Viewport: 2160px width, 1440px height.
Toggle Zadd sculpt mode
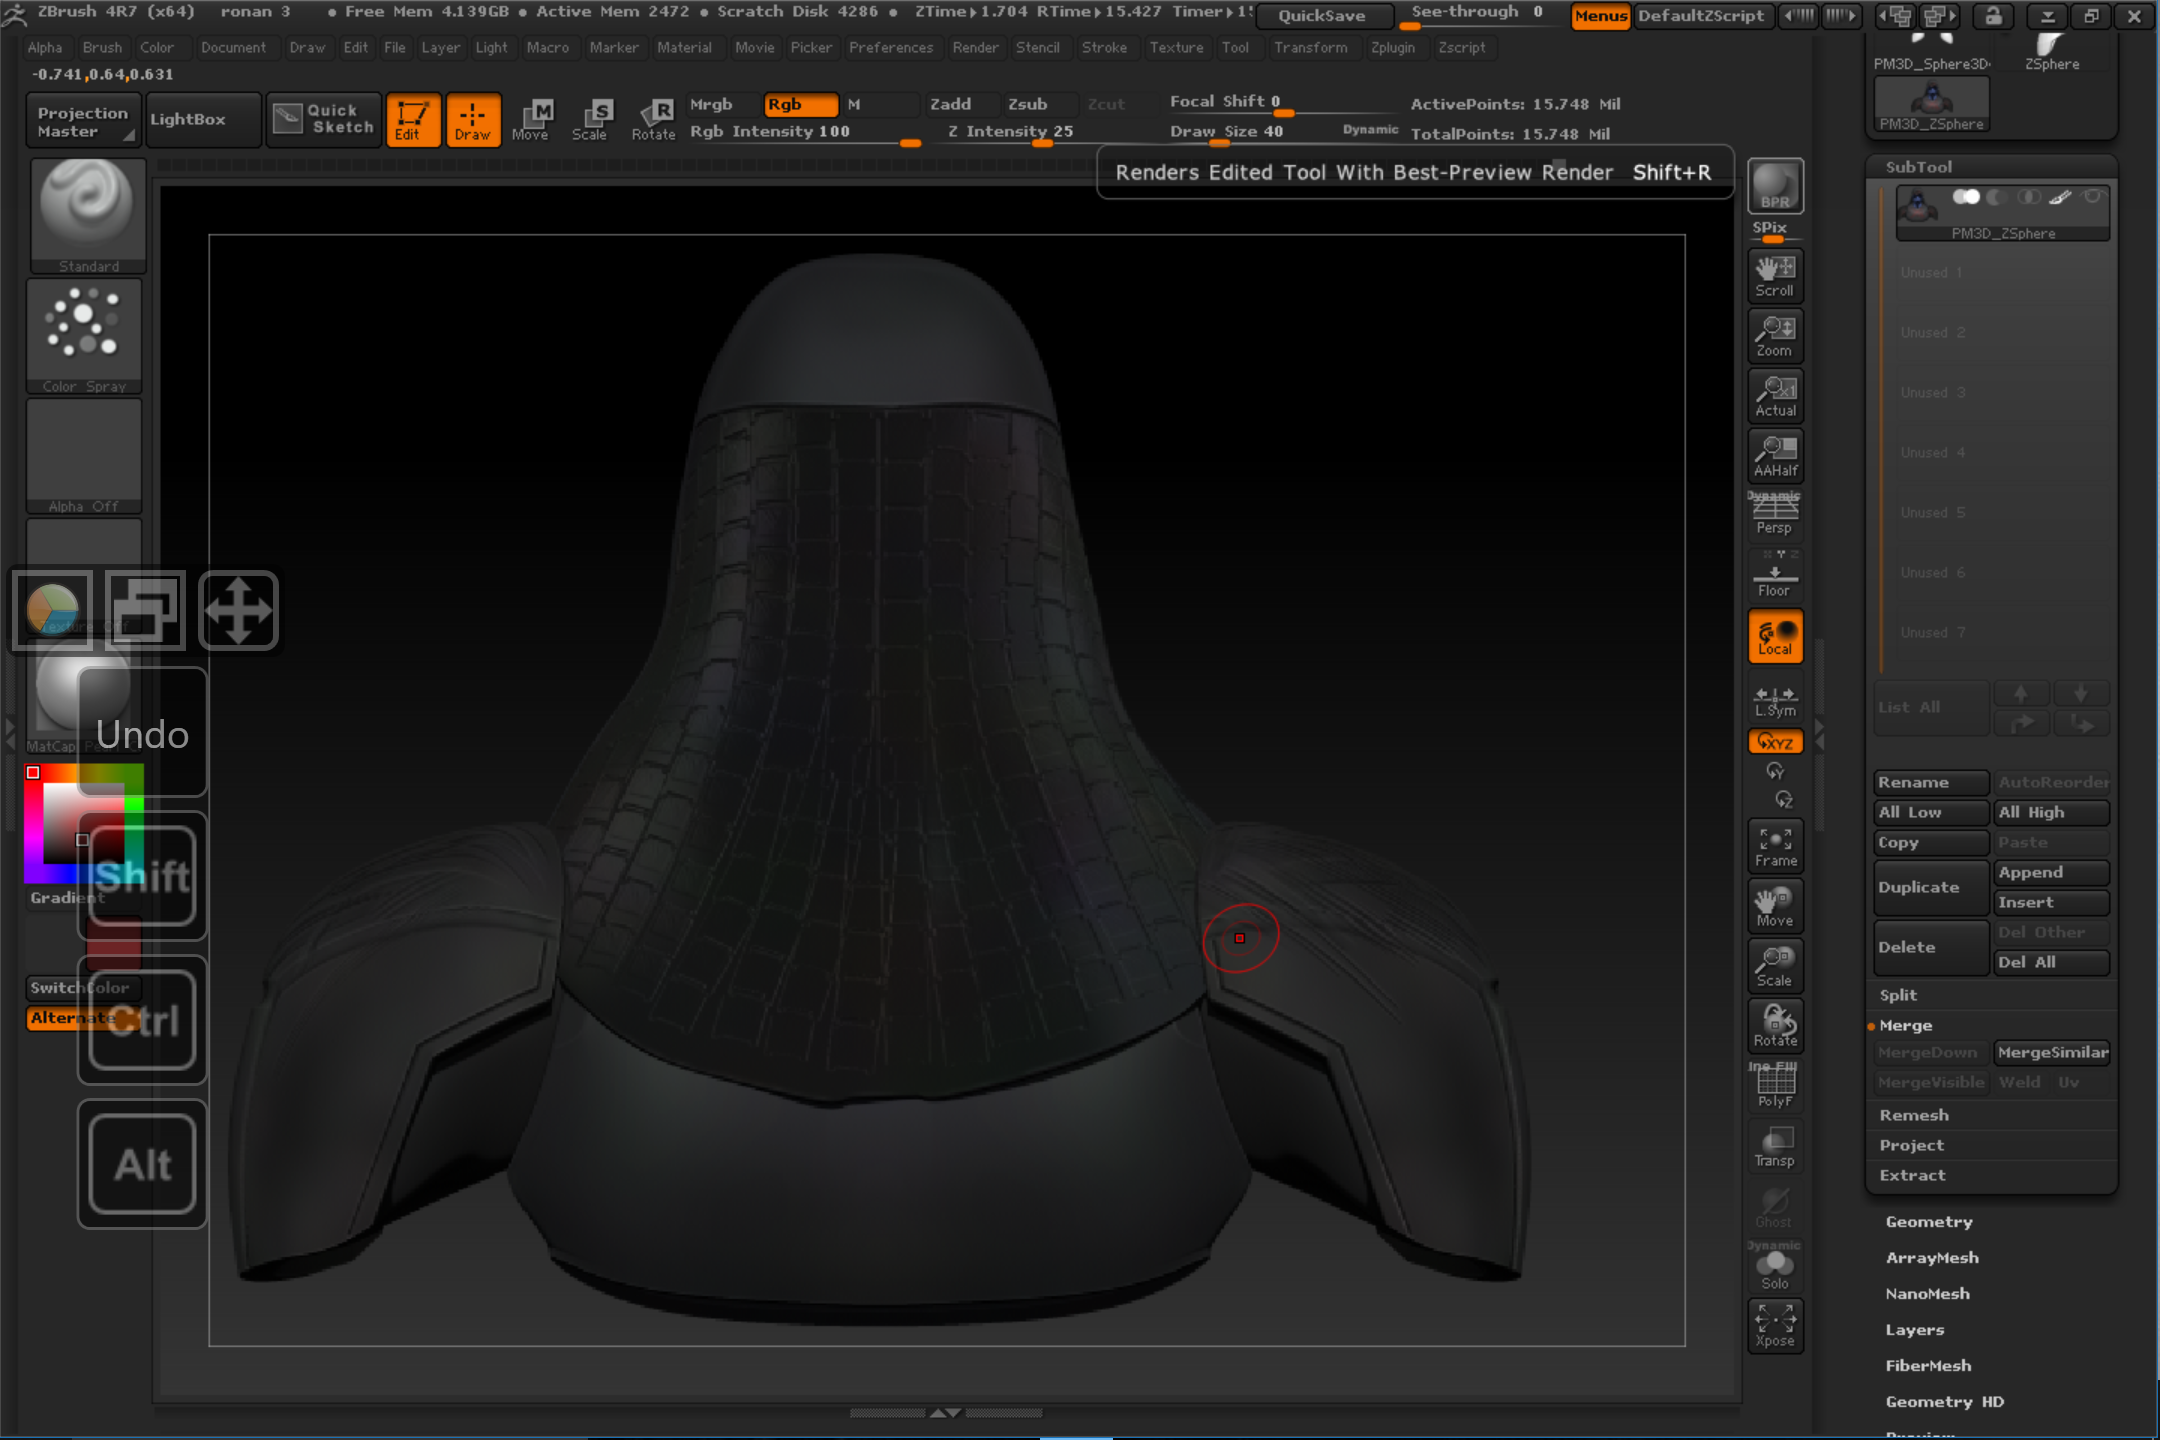click(x=962, y=104)
